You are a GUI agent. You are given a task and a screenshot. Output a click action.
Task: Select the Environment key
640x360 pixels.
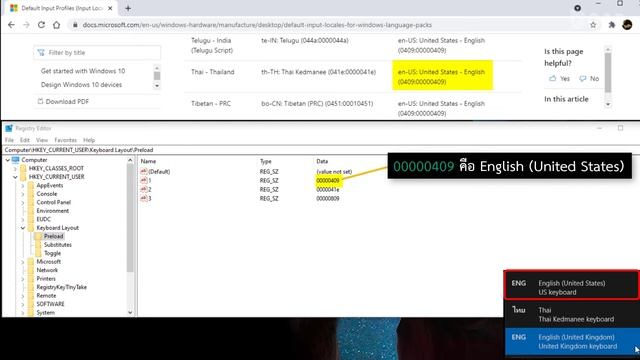(x=53, y=211)
